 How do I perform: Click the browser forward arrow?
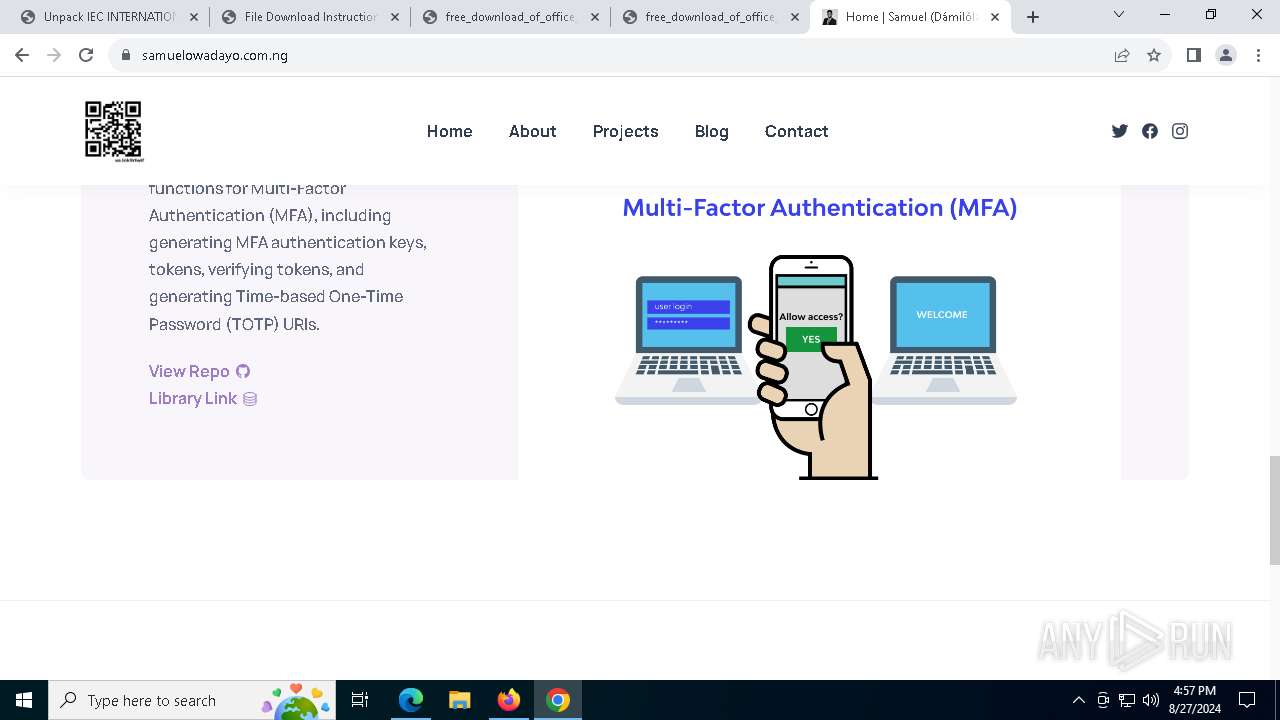(x=54, y=55)
